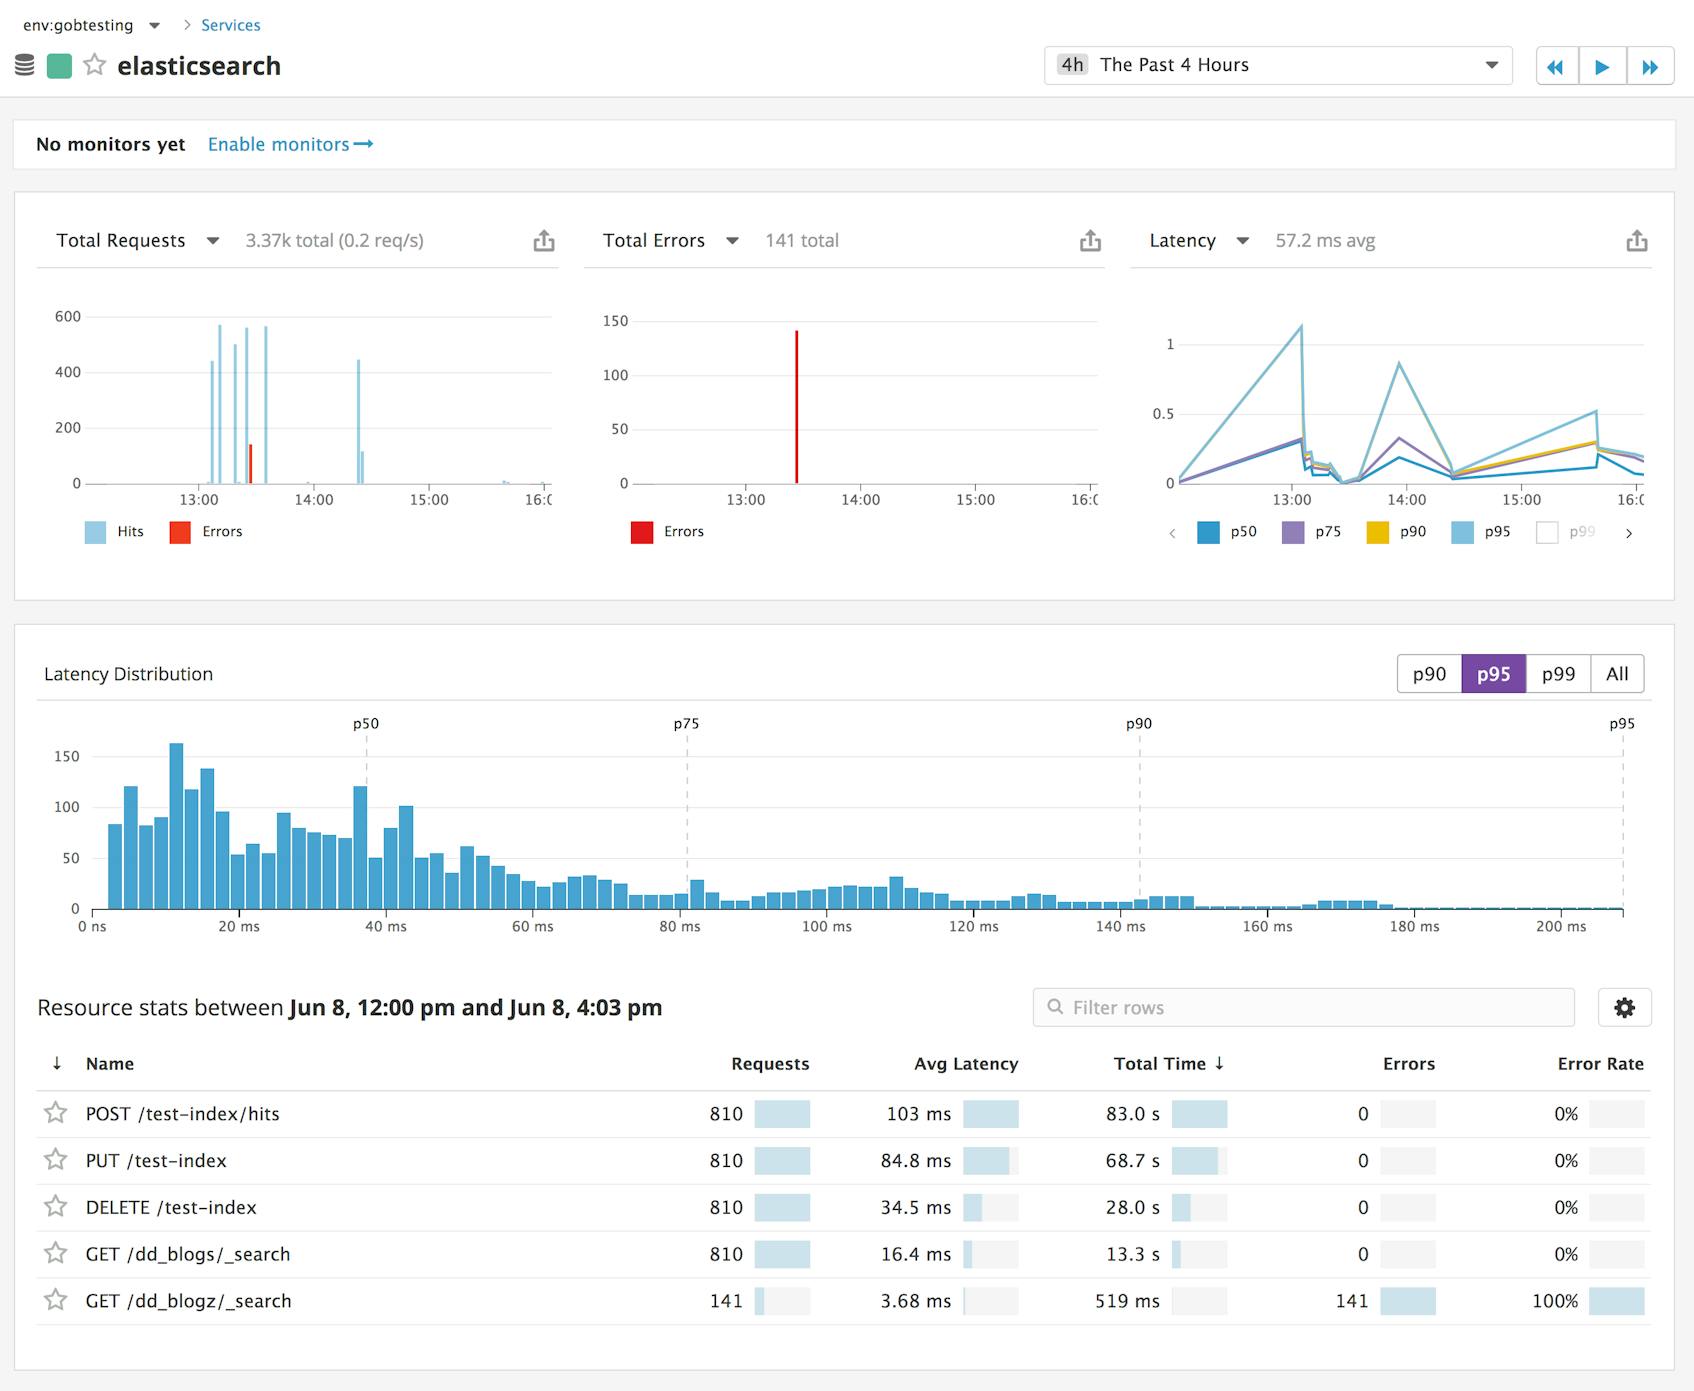Click the export icon on Total Errors chart
Image resolution: width=1694 pixels, height=1391 pixels.
(x=1089, y=240)
